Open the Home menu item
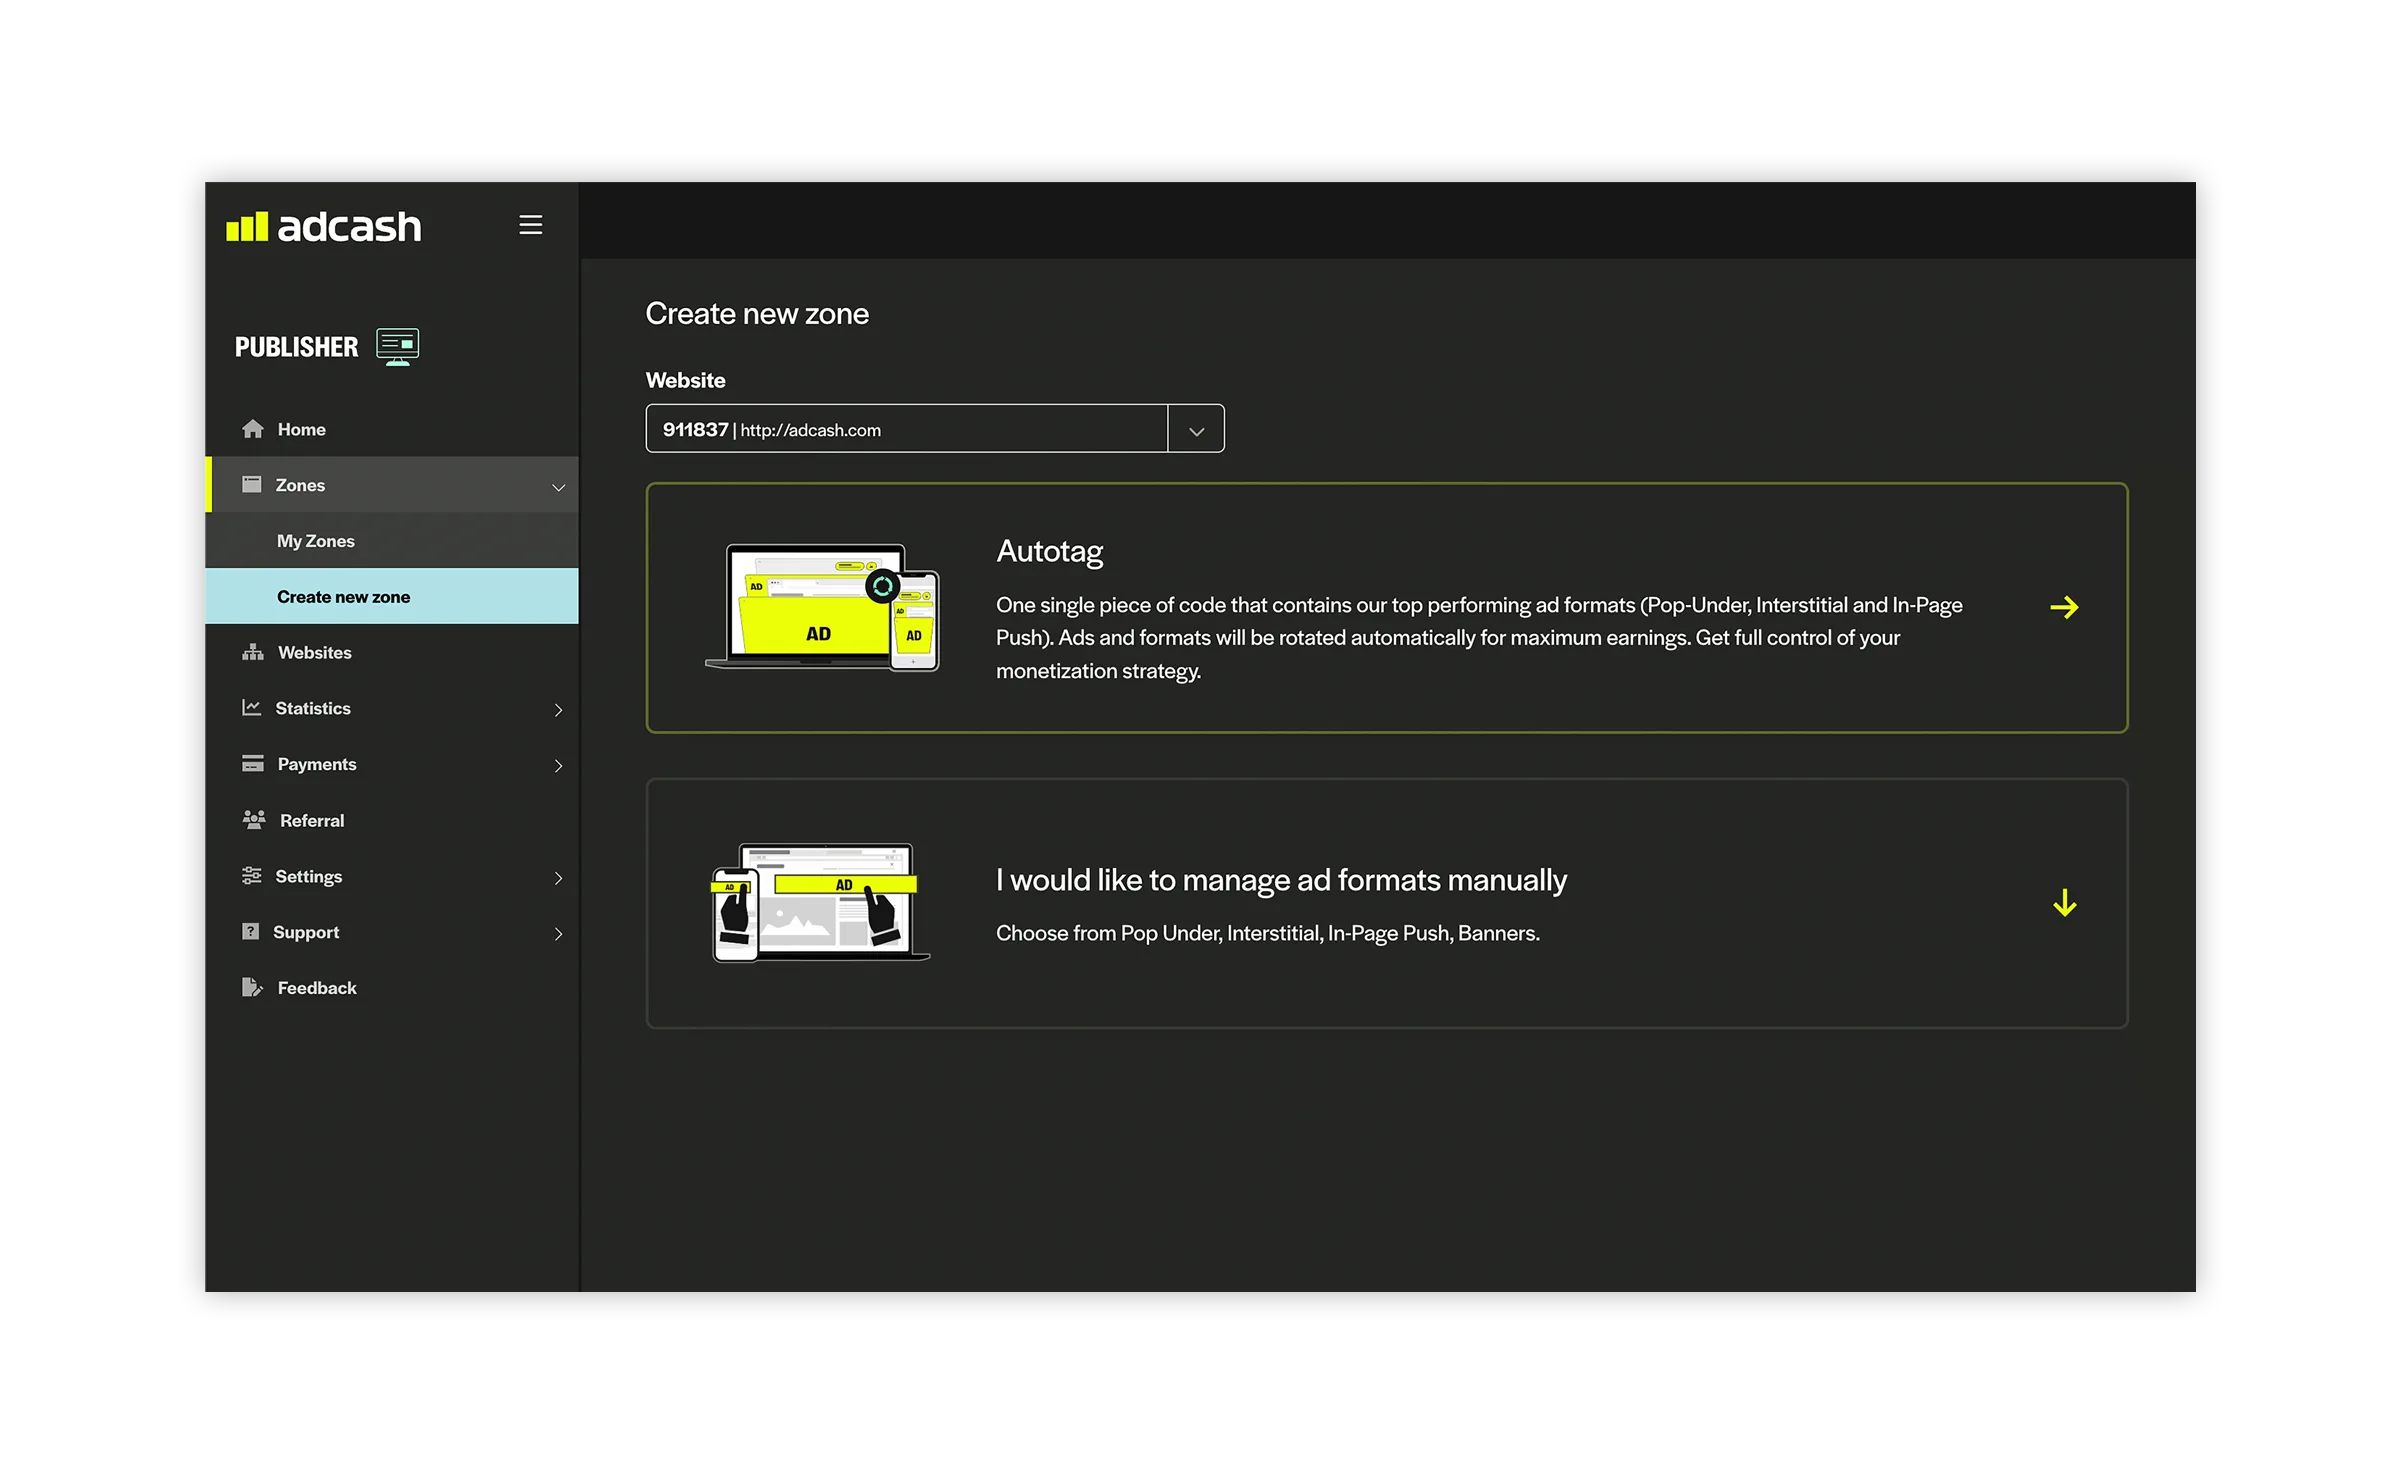 392,429
